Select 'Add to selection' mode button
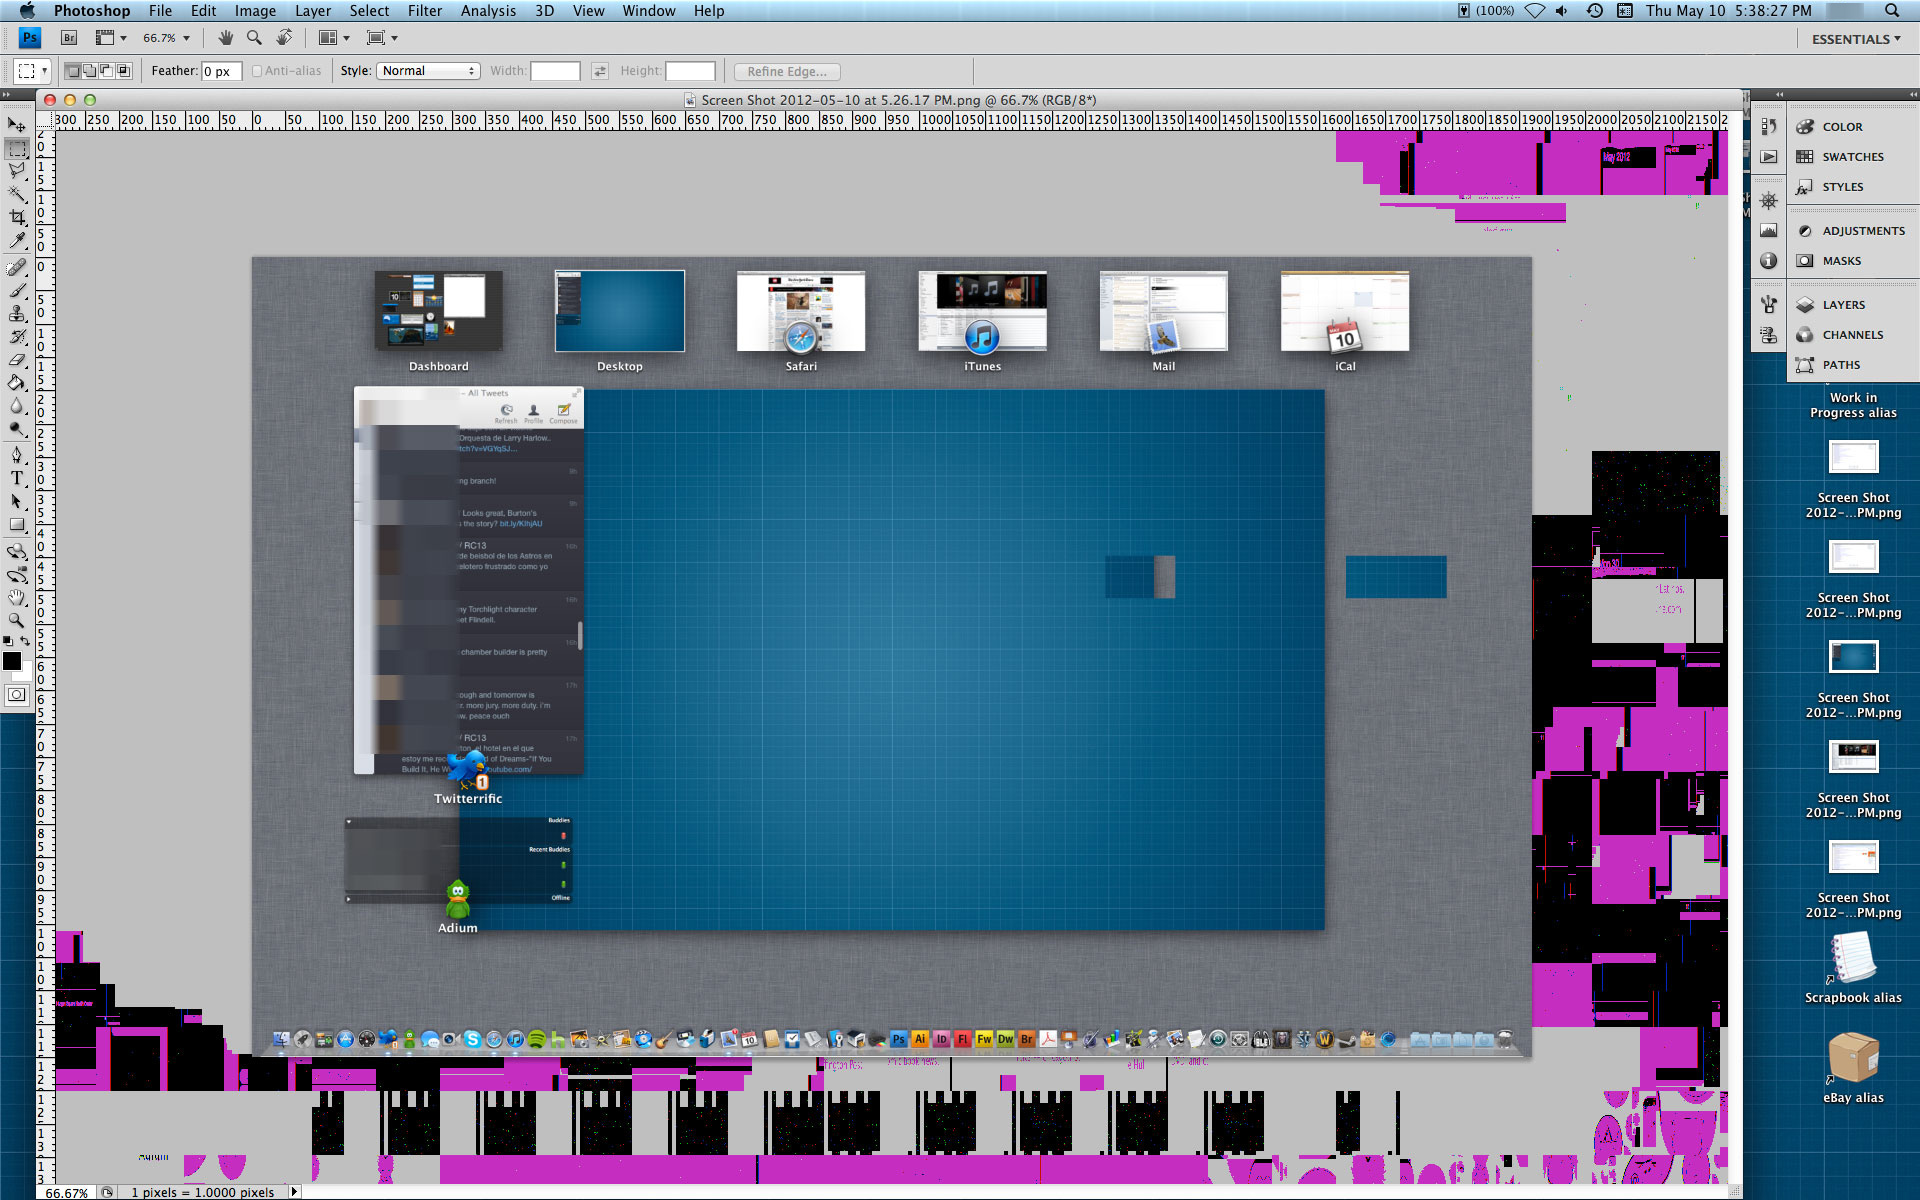The width and height of the screenshot is (1920, 1200). [90, 71]
